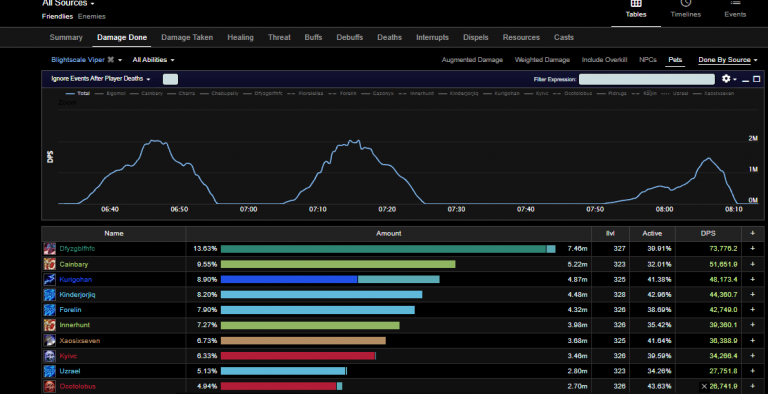Toggle Augmented Damage option

[x=472, y=60]
